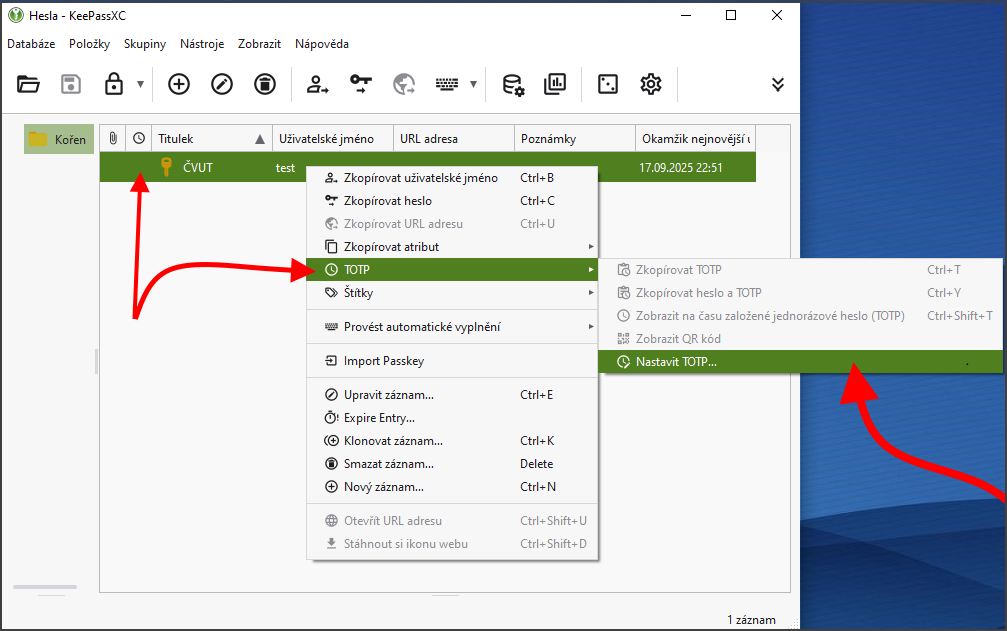The height and width of the screenshot is (631, 1007).
Task: Open database reports toolbar icon
Action: (555, 84)
